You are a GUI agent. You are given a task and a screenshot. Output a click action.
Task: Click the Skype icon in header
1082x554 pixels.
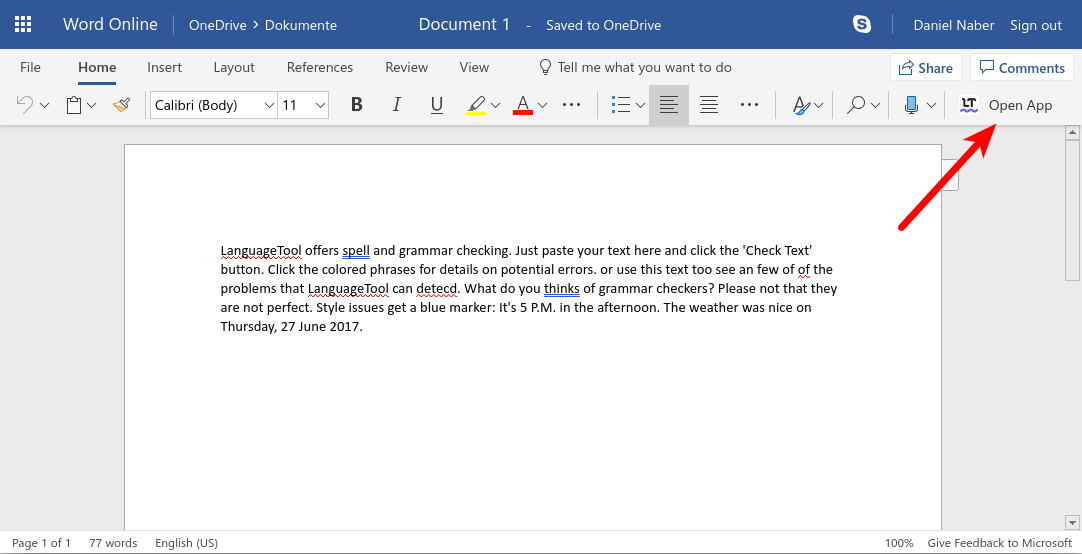(x=862, y=25)
